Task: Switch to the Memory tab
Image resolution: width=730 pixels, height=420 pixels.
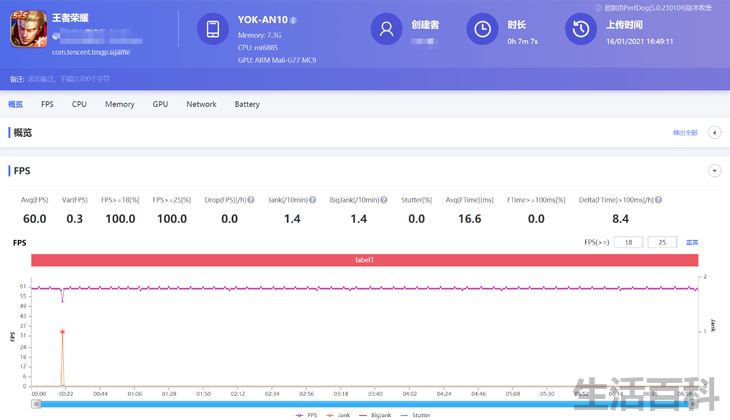Action: coord(120,104)
